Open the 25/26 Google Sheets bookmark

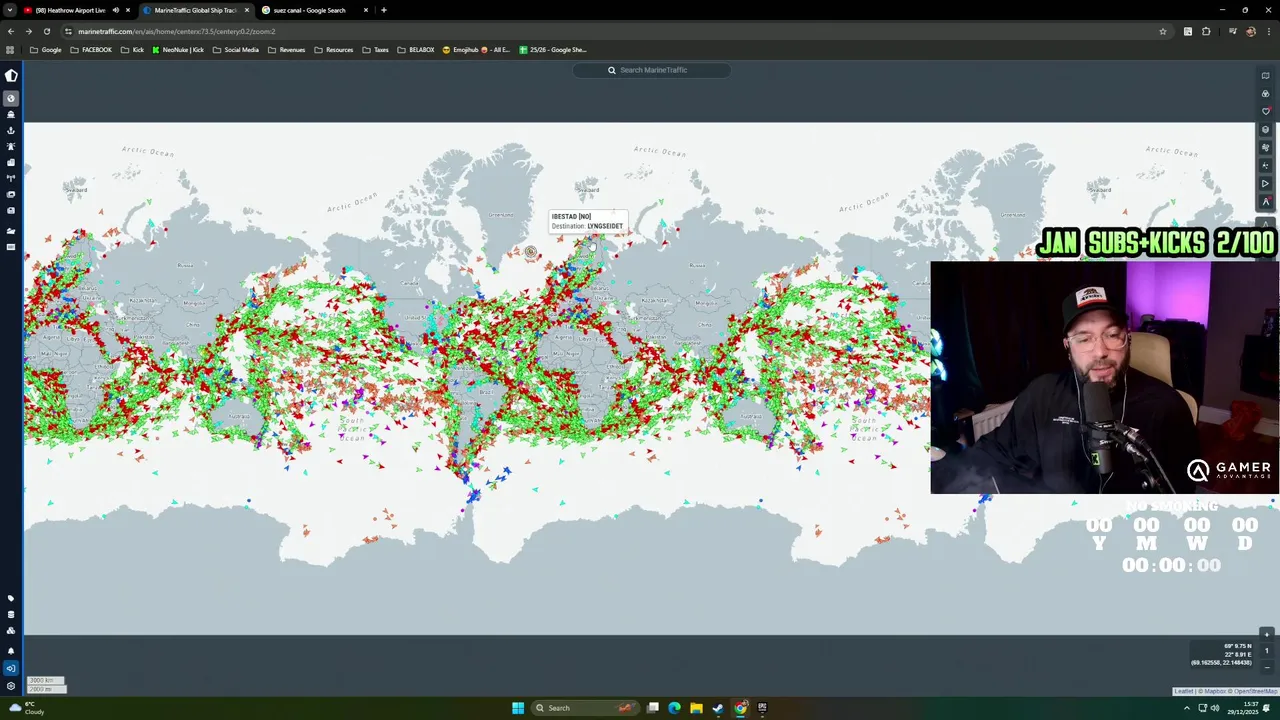(x=553, y=50)
